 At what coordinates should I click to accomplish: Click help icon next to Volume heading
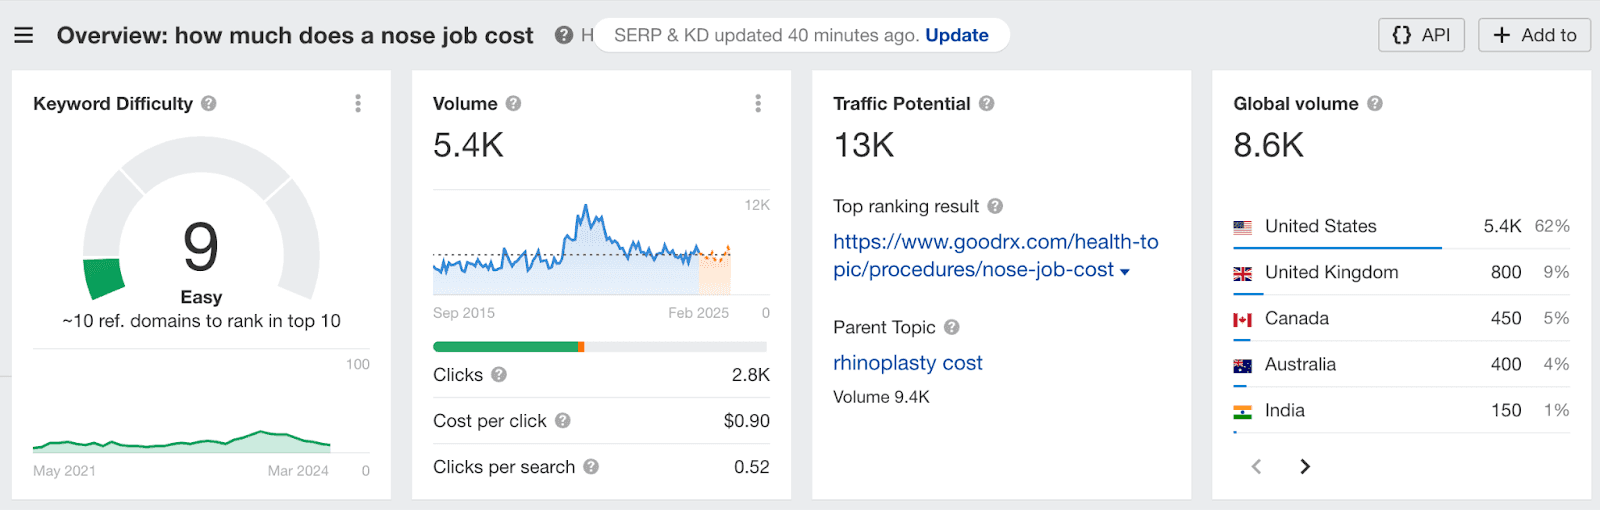pyautogui.click(x=513, y=103)
